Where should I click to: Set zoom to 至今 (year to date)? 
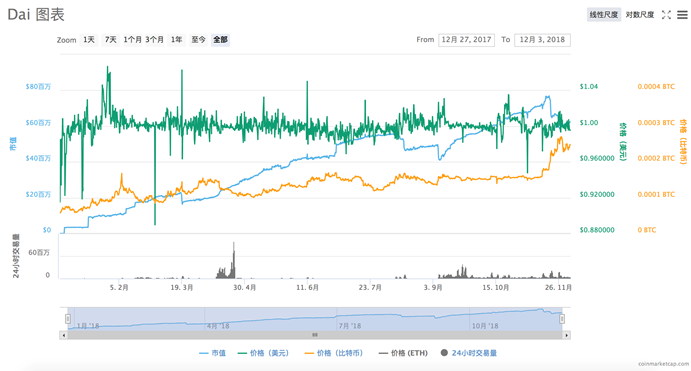point(198,40)
